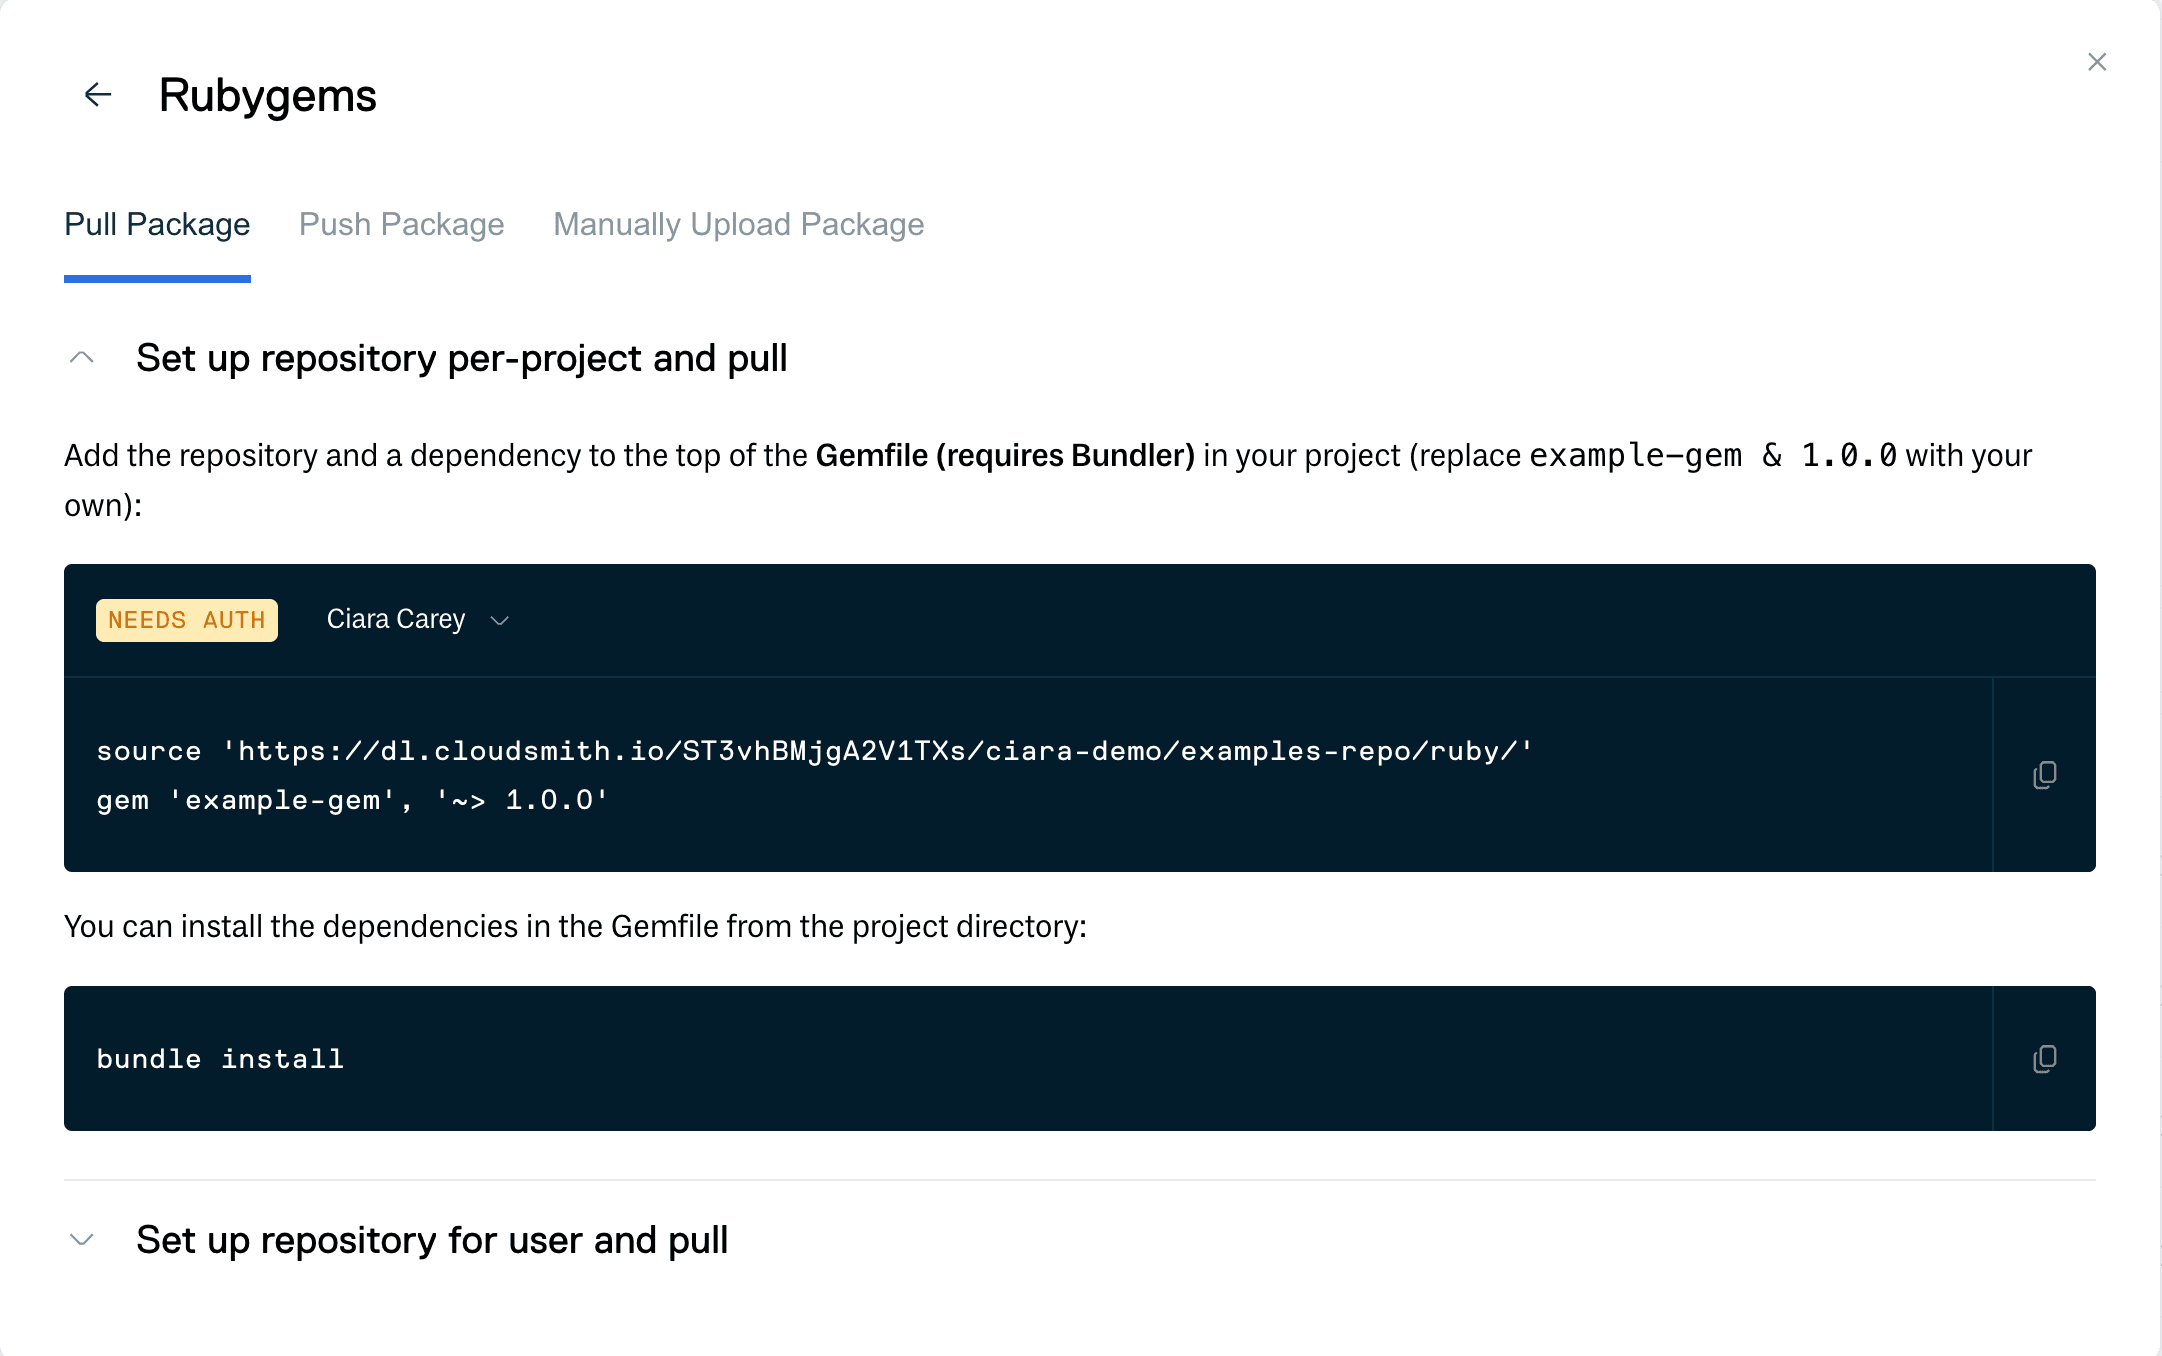The image size is (2162, 1356).
Task: Click the NEEDS AUTH badge
Action: (x=186, y=620)
